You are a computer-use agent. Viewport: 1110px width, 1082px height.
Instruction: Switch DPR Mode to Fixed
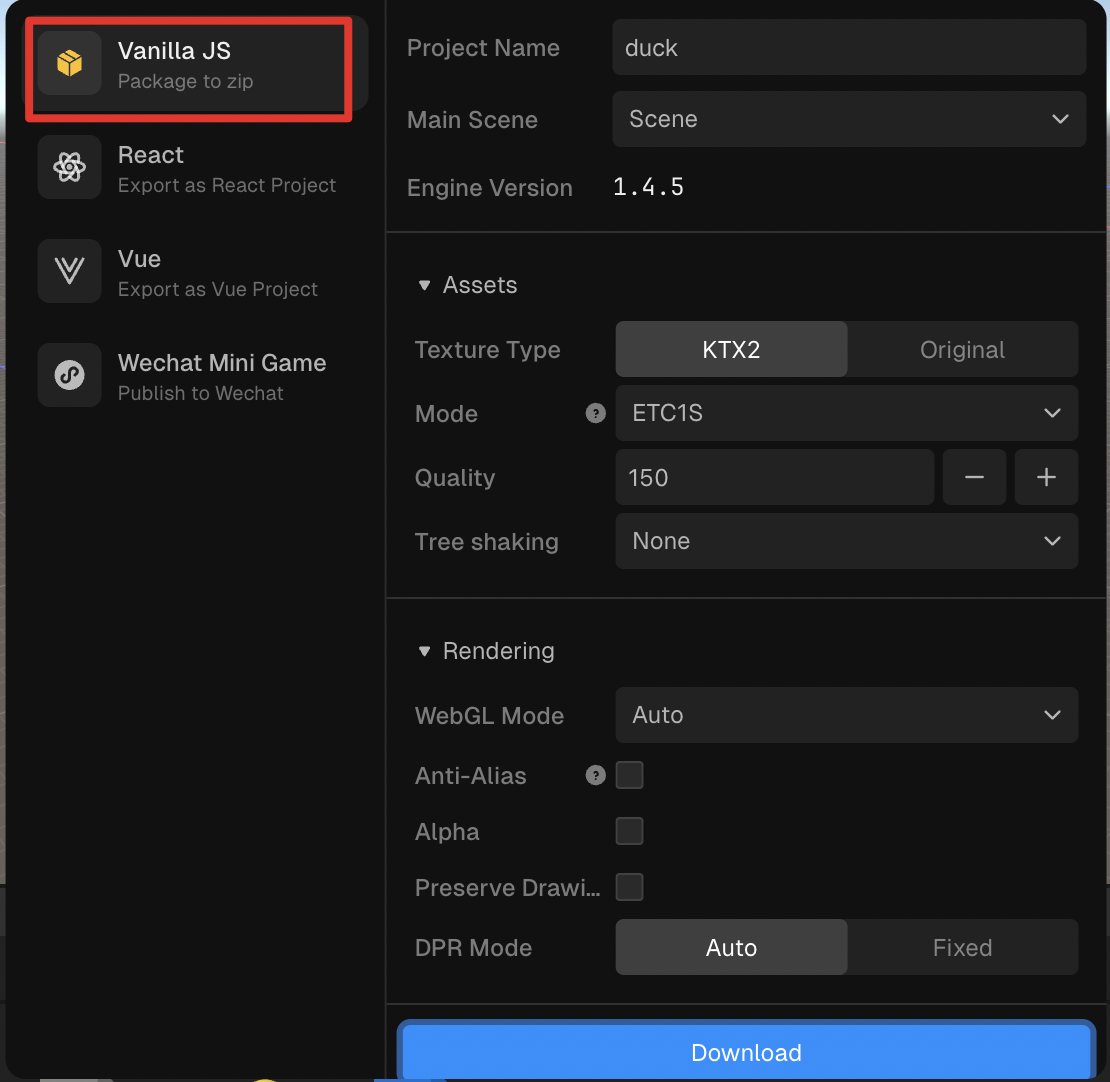(x=962, y=948)
